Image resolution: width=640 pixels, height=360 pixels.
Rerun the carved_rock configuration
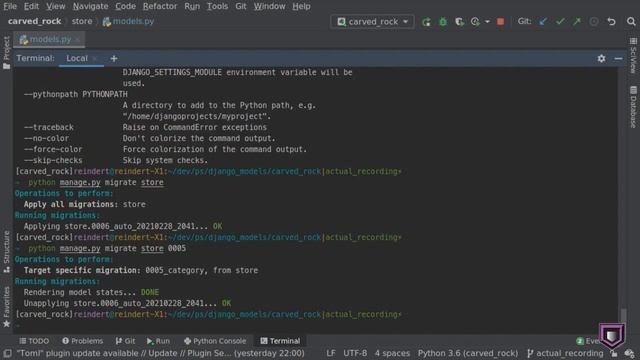426,22
